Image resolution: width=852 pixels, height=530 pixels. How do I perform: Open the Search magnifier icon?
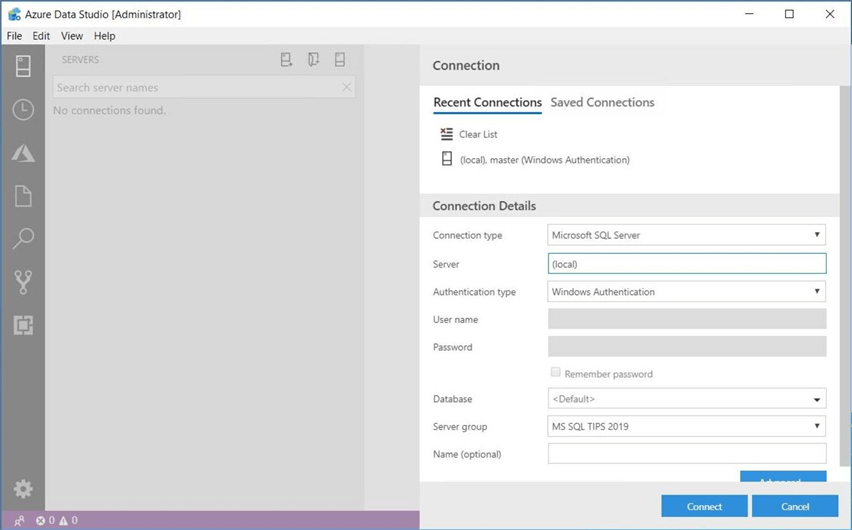pos(23,239)
